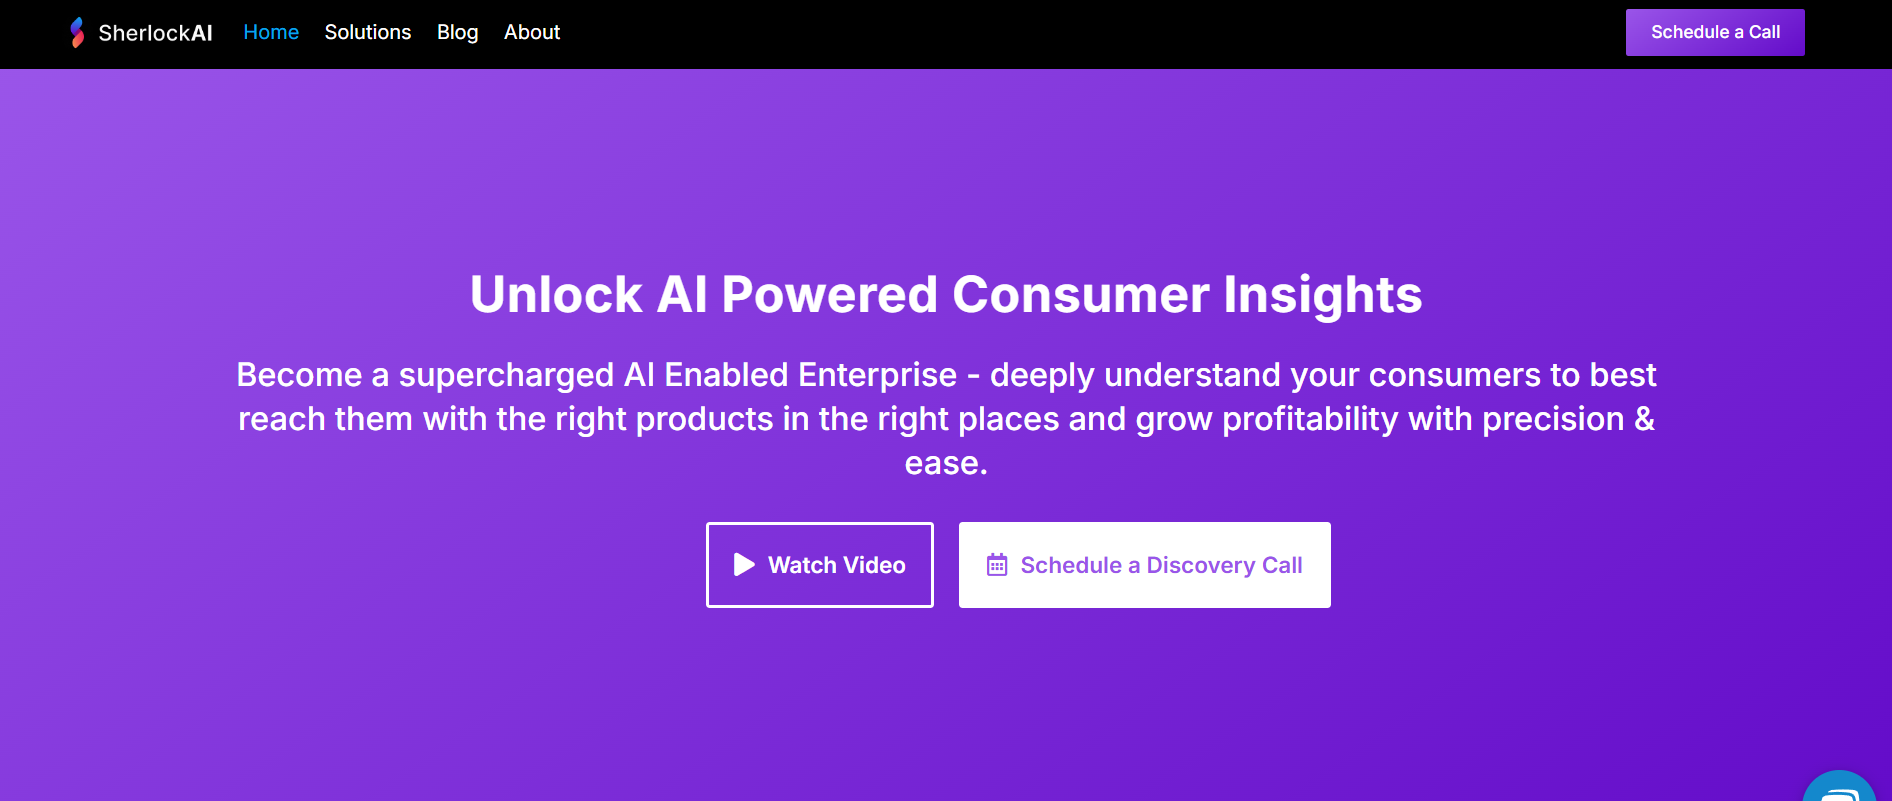This screenshot has height=801, width=1892.
Task: Click the SherlockAI brand name text
Action: 155,33
